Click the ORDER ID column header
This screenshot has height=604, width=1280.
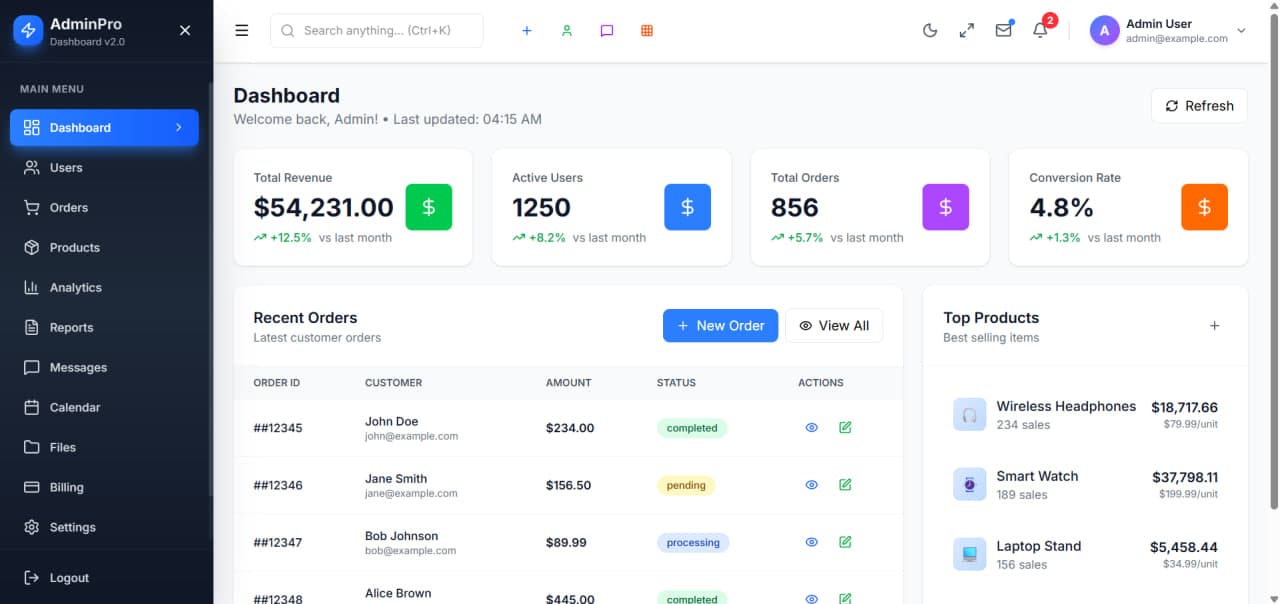point(277,383)
